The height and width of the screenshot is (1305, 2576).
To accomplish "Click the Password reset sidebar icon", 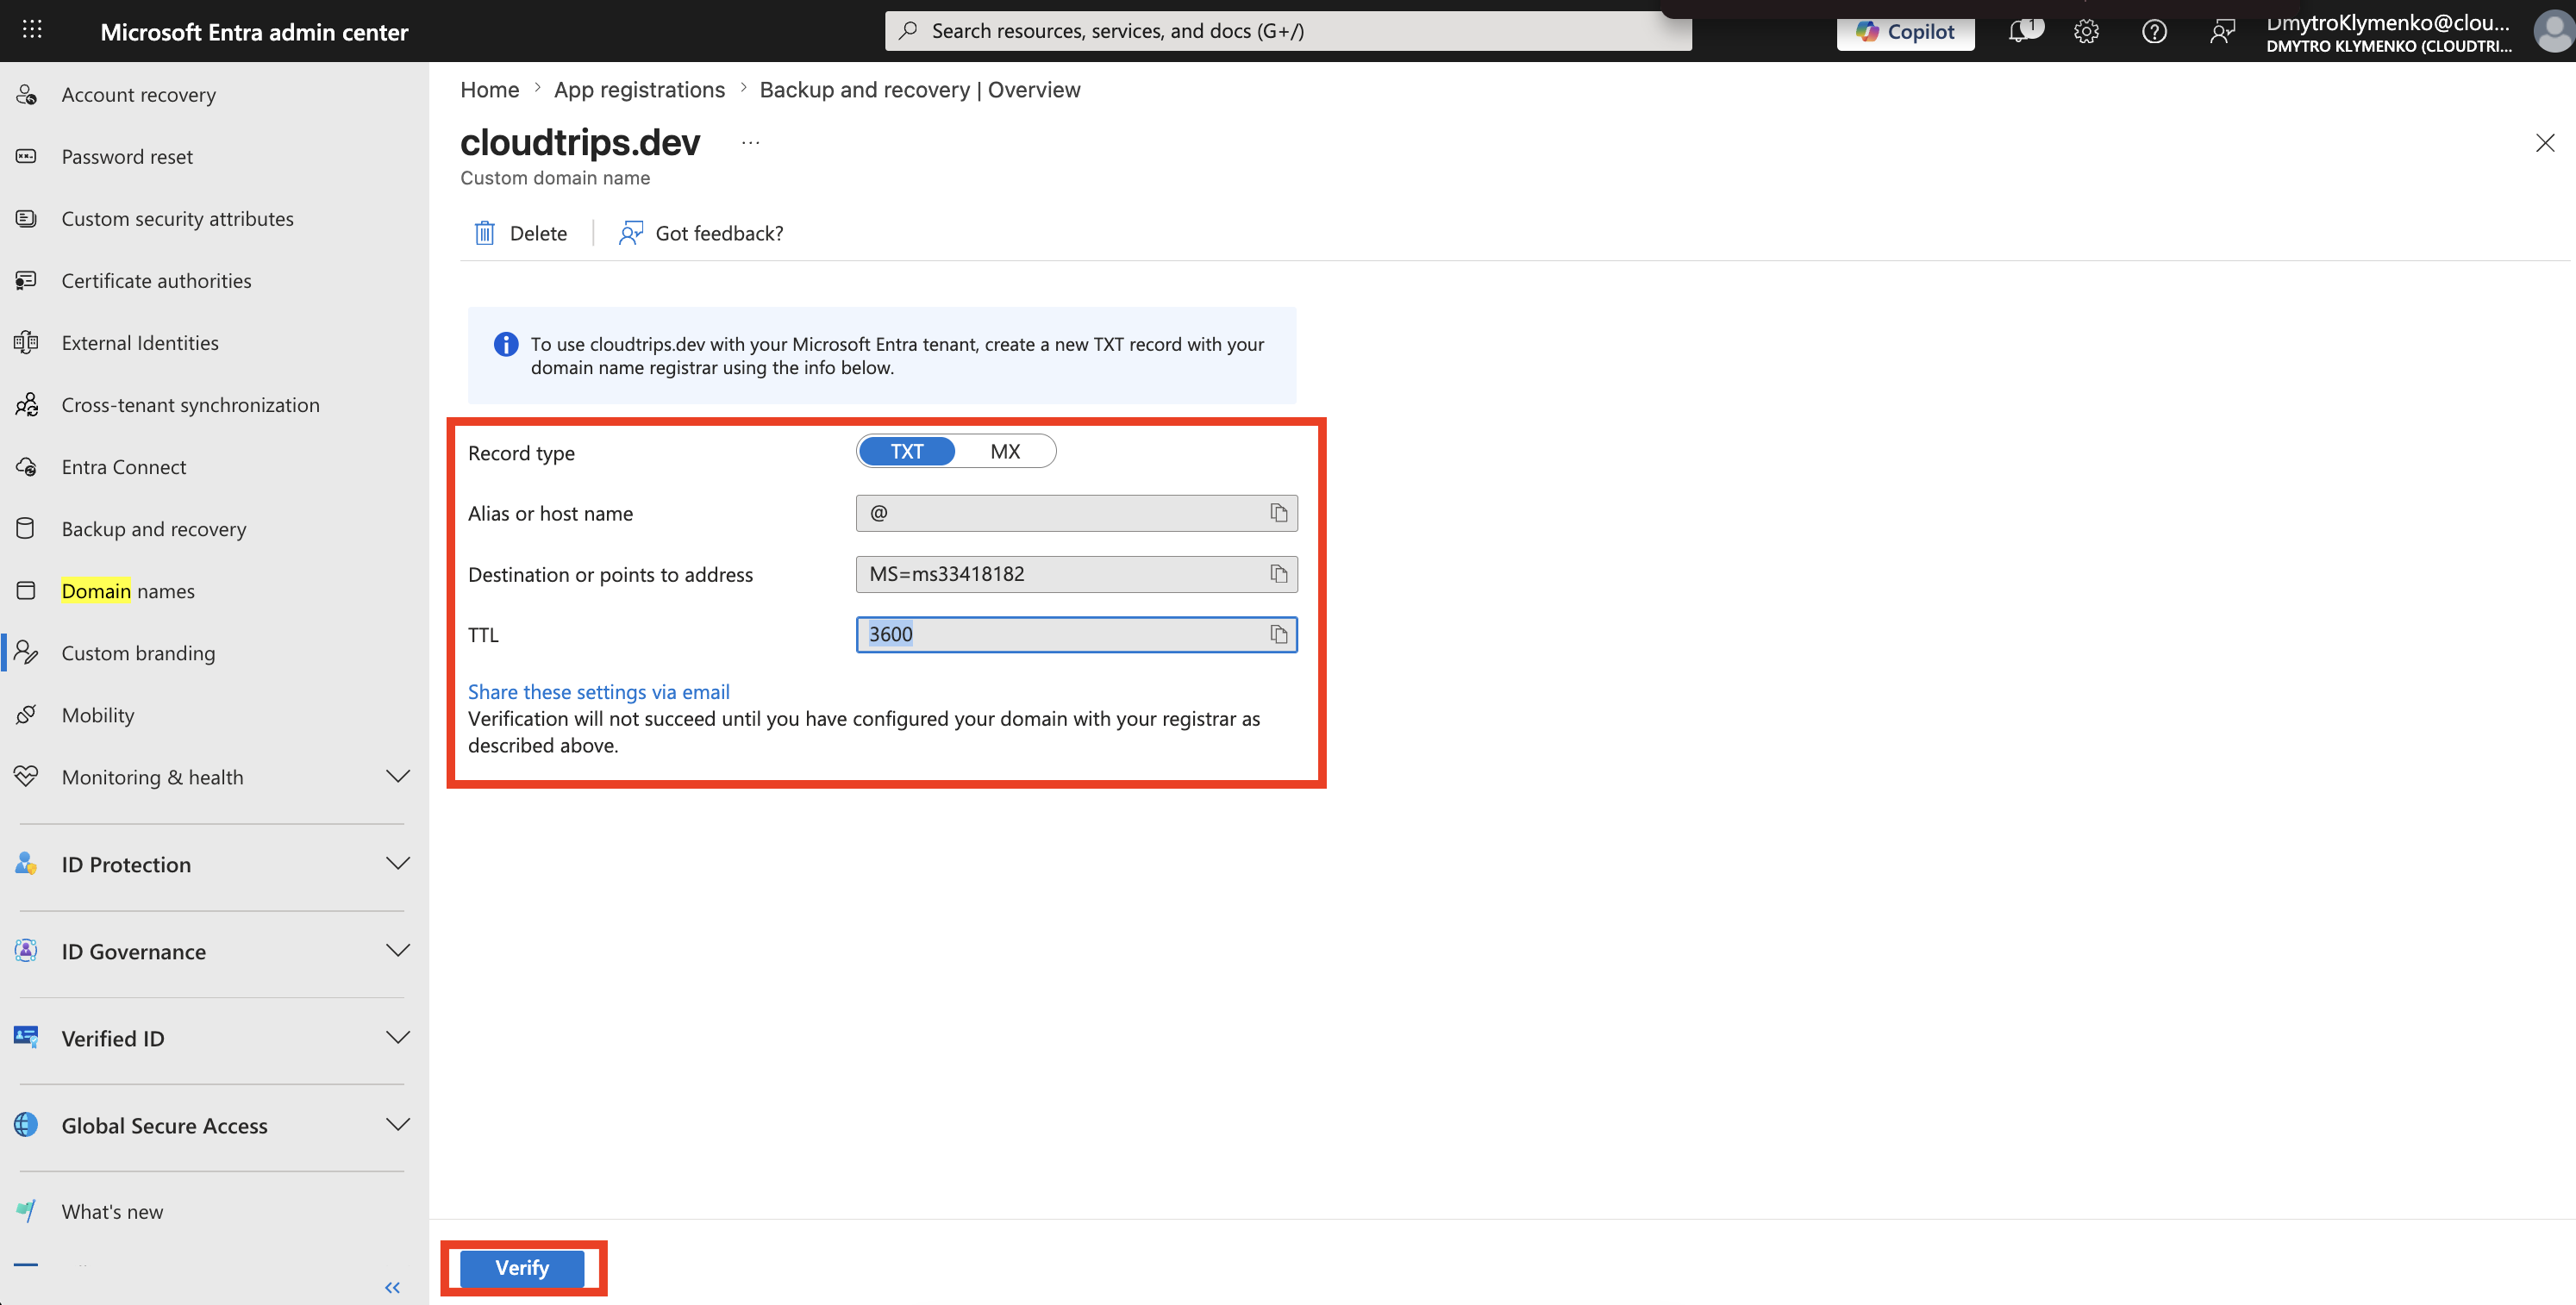I will click(27, 156).
